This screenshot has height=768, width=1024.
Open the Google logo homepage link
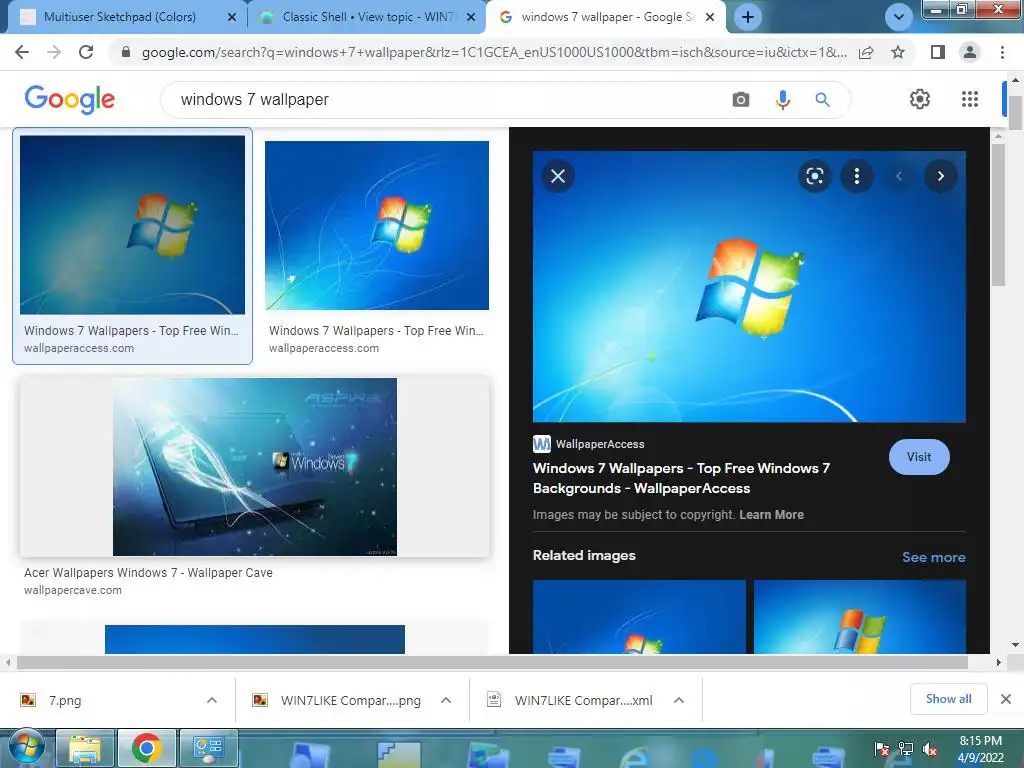[70, 99]
